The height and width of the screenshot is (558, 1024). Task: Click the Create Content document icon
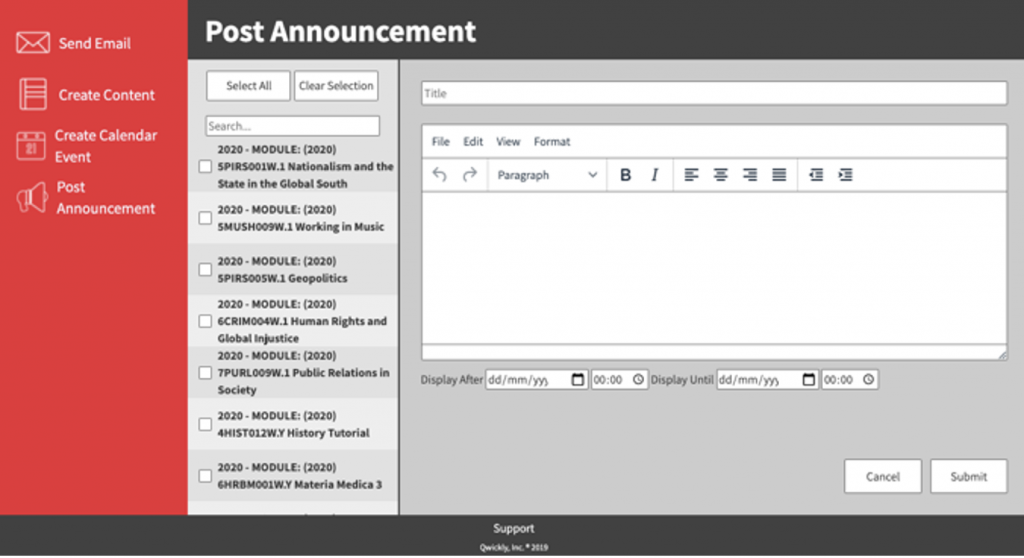point(33,94)
